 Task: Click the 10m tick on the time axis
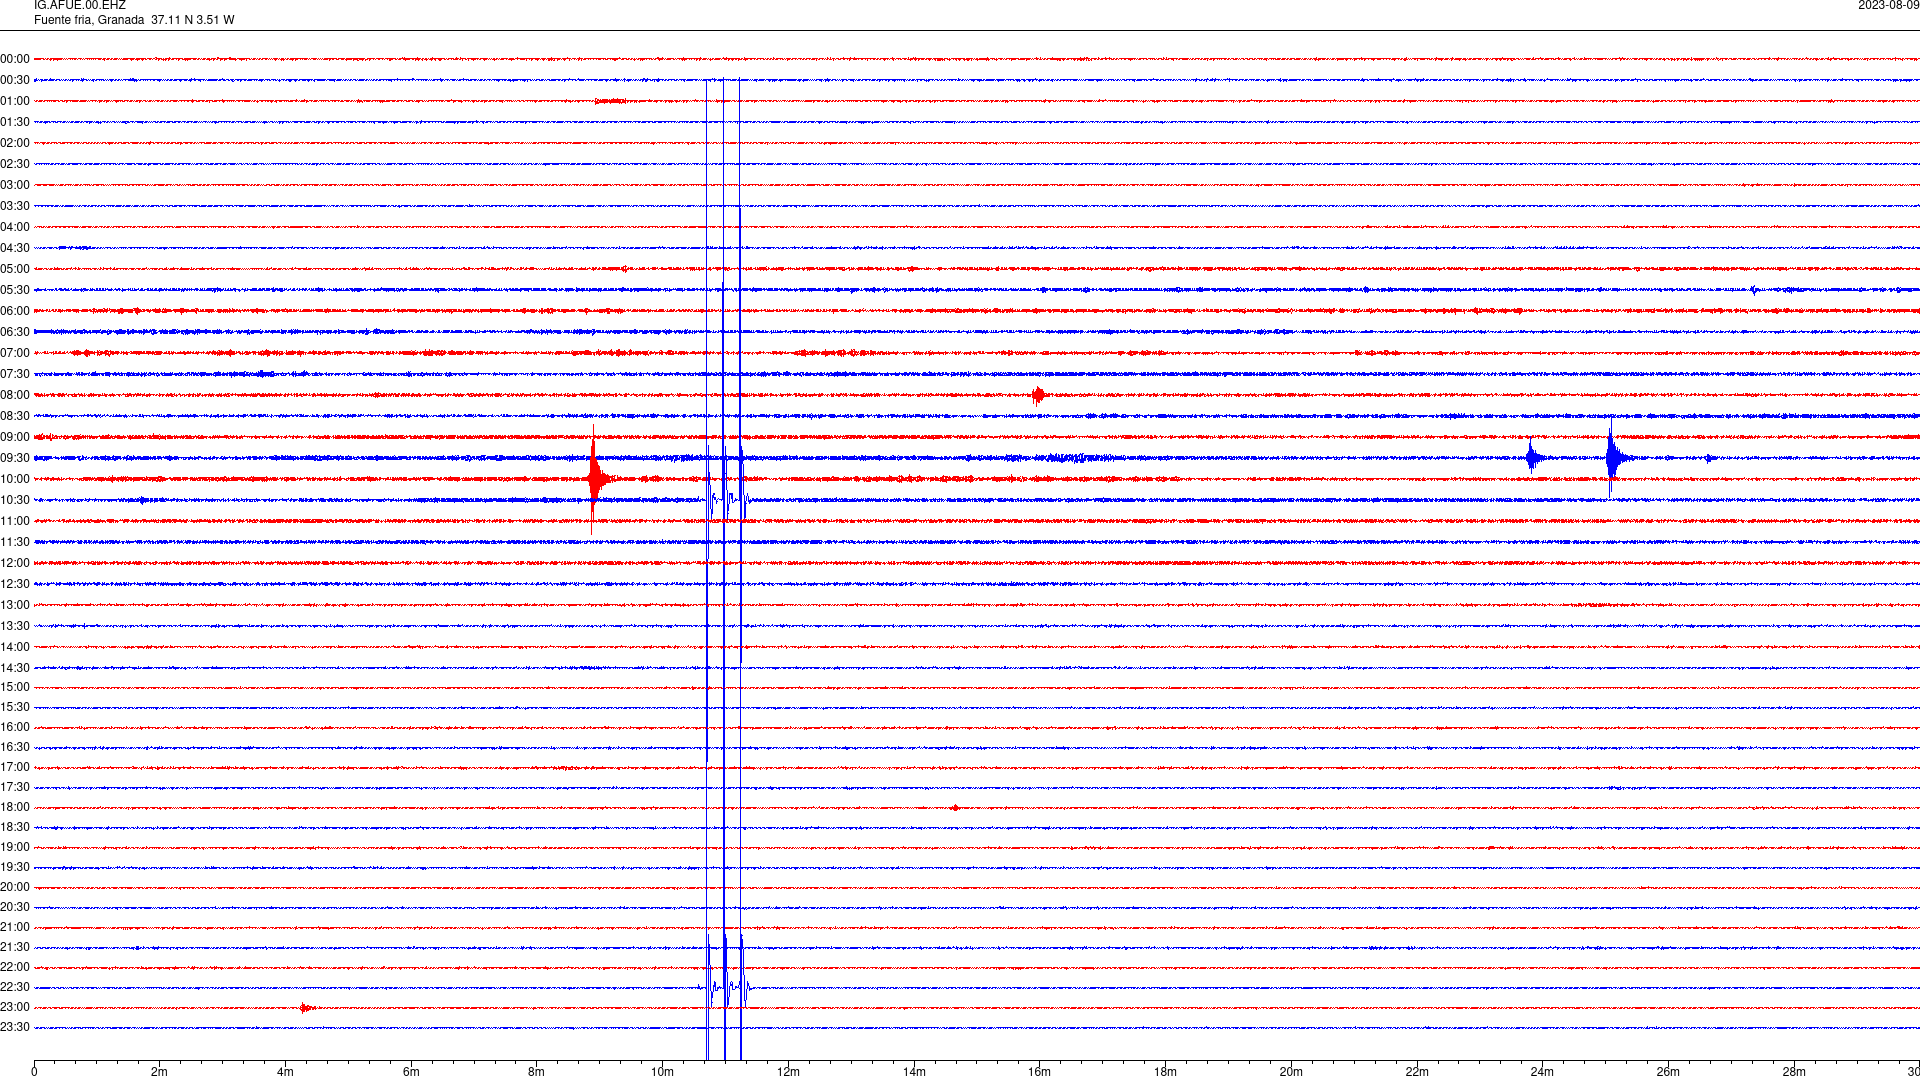[662, 1072]
